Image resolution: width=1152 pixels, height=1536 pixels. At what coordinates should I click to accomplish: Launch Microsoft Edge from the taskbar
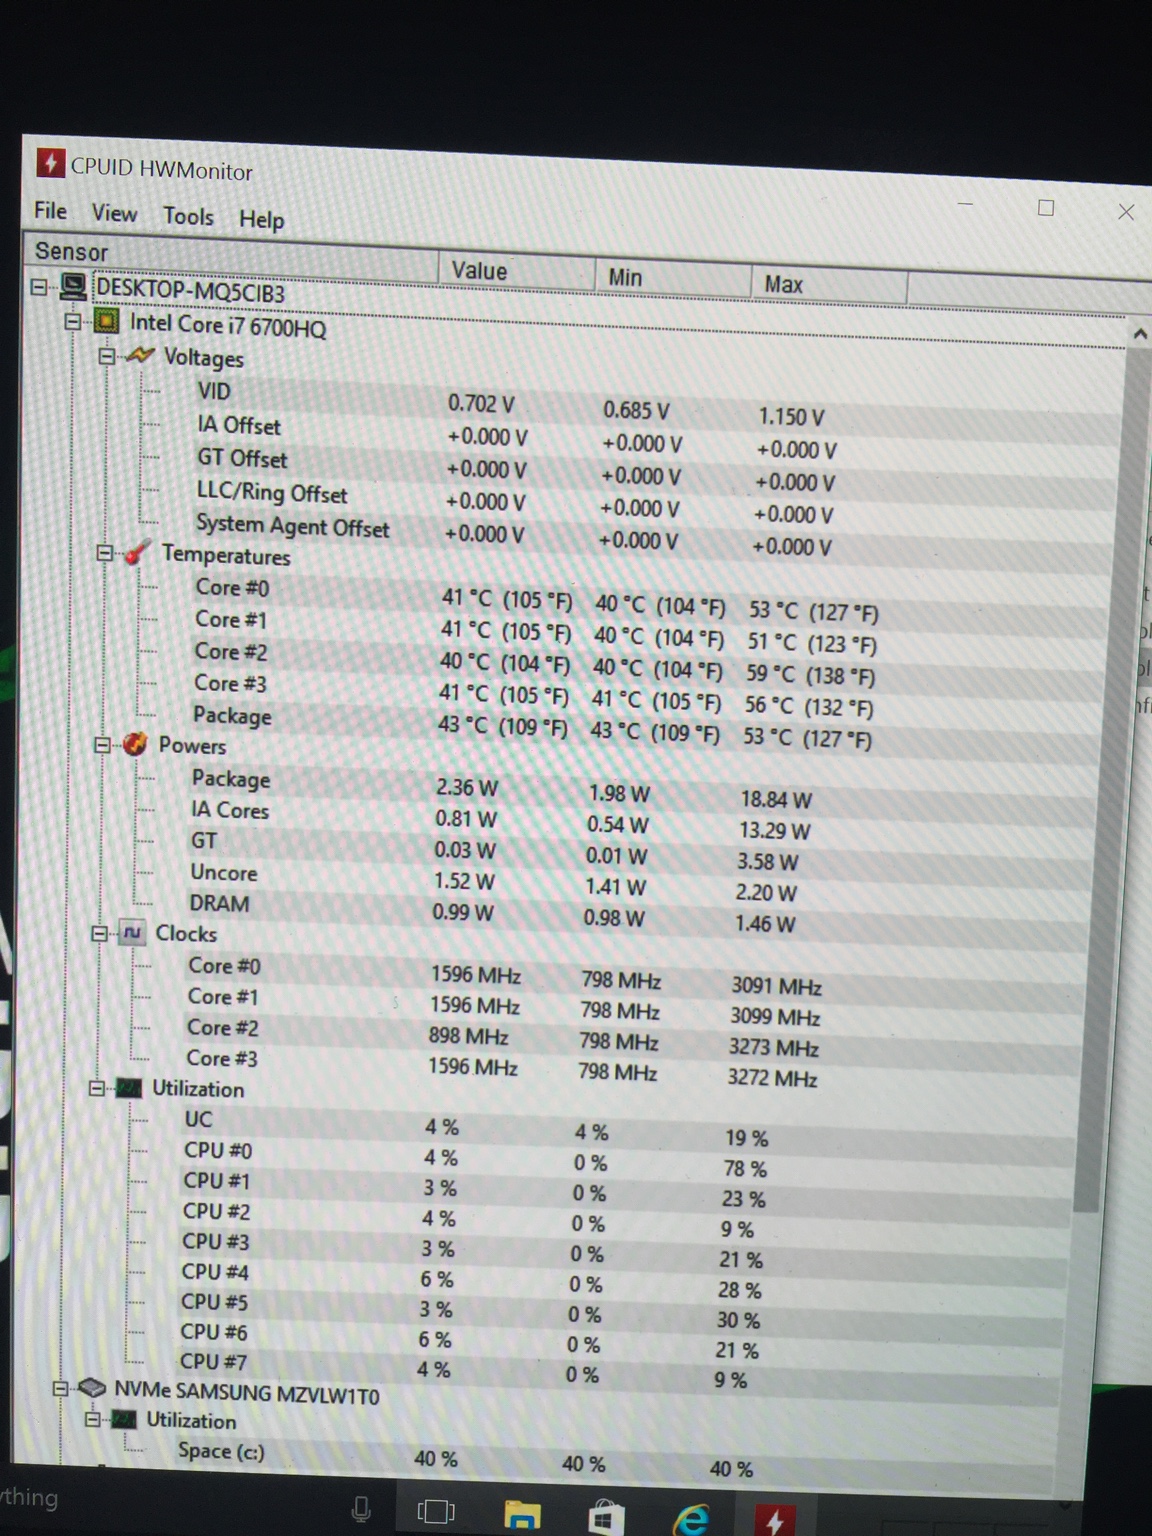tap(691, 1519)
